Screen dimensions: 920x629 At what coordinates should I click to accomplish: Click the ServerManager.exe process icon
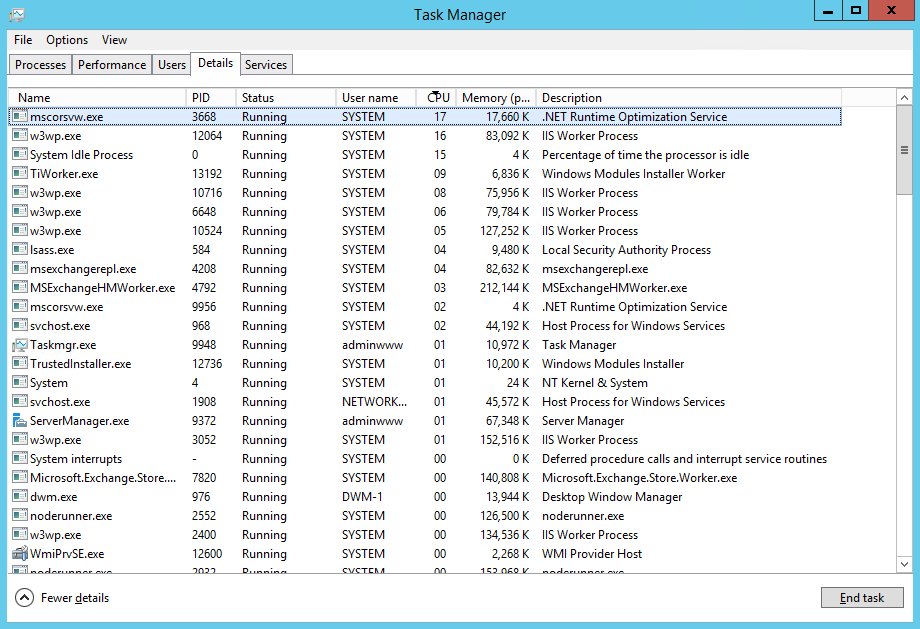[20, 421]
